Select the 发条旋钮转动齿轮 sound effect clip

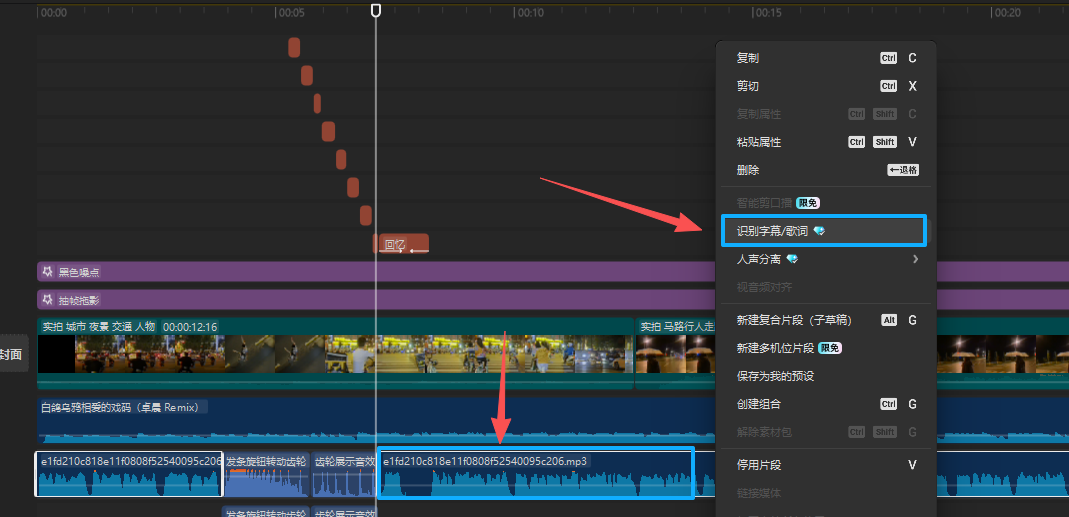coord(266,476)
